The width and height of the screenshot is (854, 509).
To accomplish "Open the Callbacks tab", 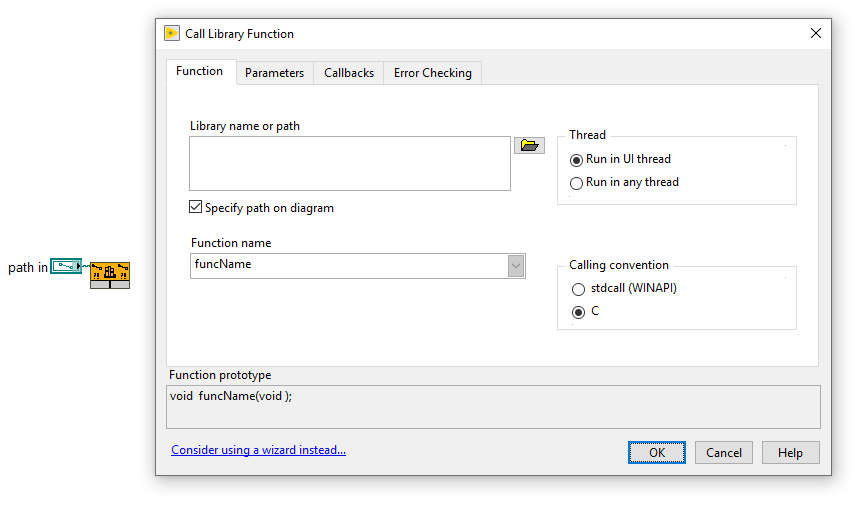I will (x=349, y=73).
